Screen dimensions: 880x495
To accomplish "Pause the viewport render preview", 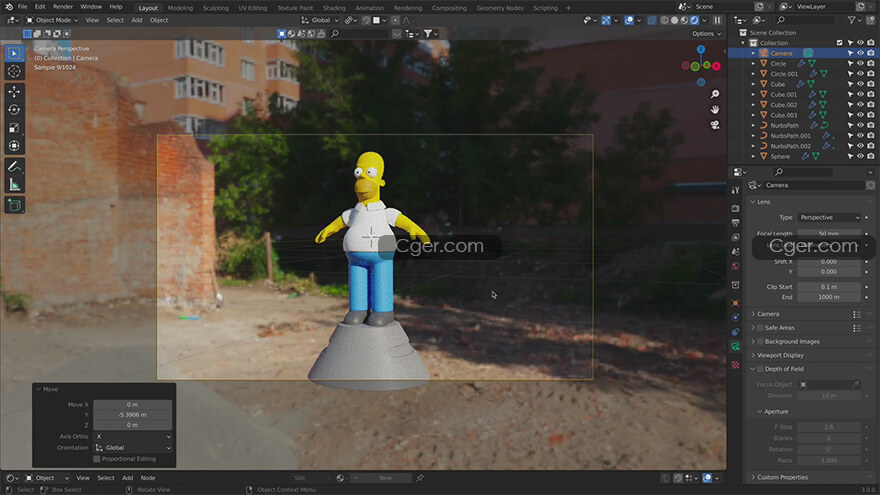I will click(x=717, y=20).
